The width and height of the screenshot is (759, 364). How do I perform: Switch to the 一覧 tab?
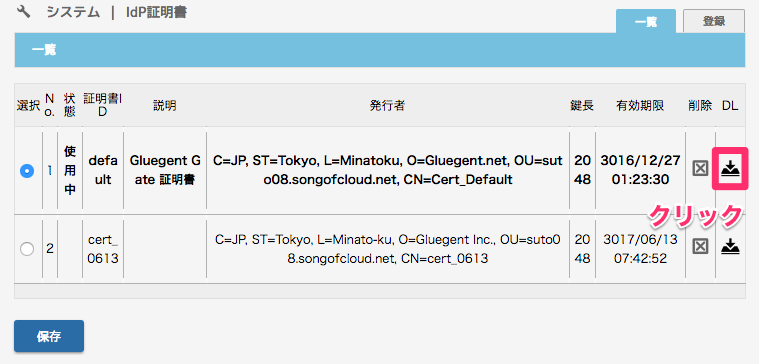(646, 21)
